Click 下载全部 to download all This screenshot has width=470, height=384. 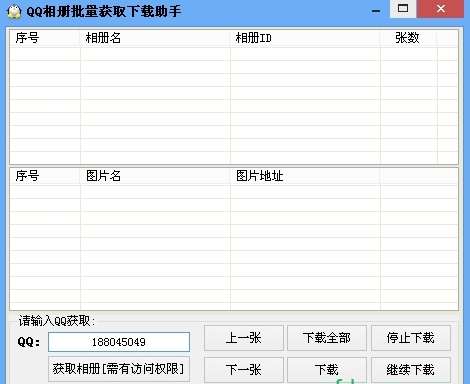pos(327,338)
